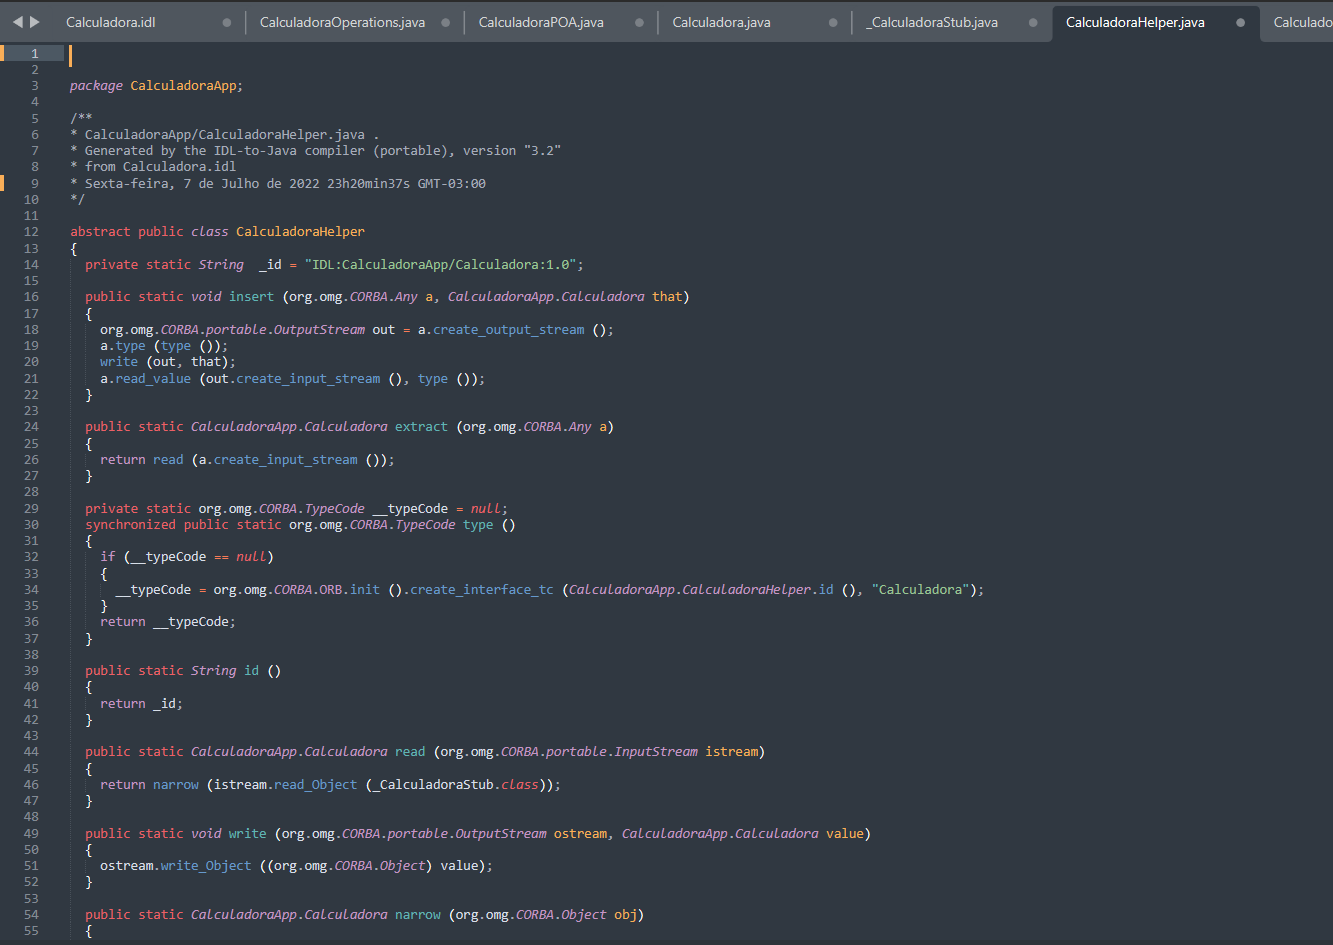The image size is (1333, 945).
Task: Click 'return __typeCode;' on line 36
Action: click(x=168, y=621)
